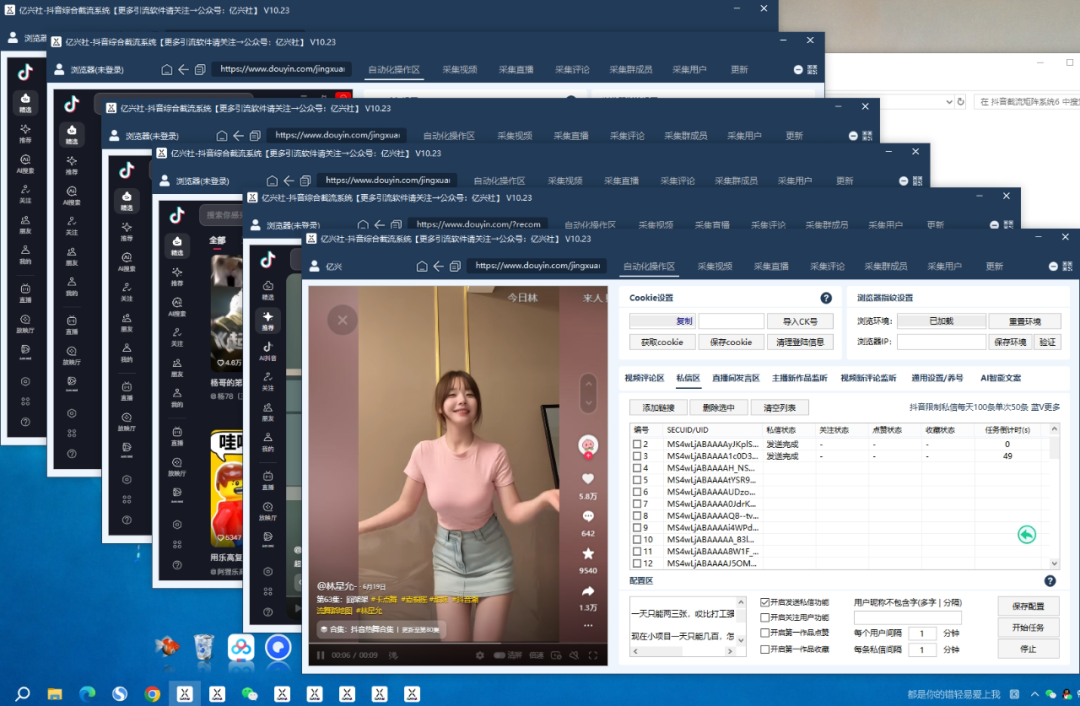Enable the 开启关注用户功能 checkbox
This screenshot has height=706, width=1080.
pos(765,617)
